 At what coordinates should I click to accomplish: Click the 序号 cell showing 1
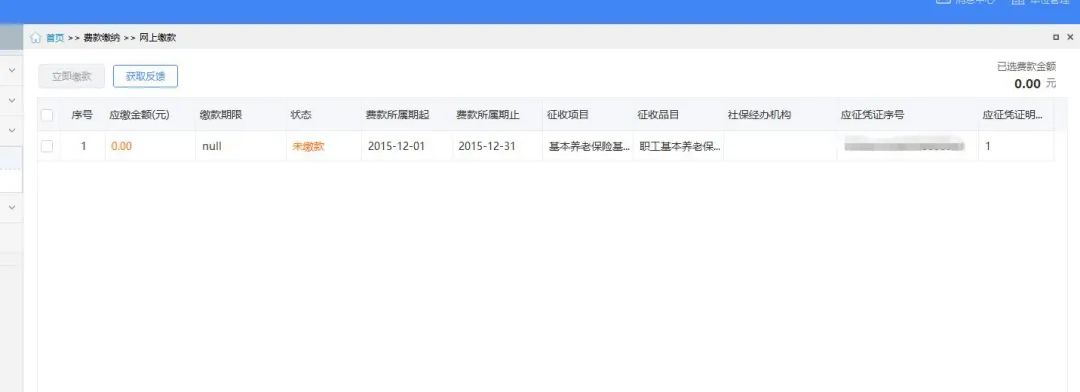pos(83,146)
